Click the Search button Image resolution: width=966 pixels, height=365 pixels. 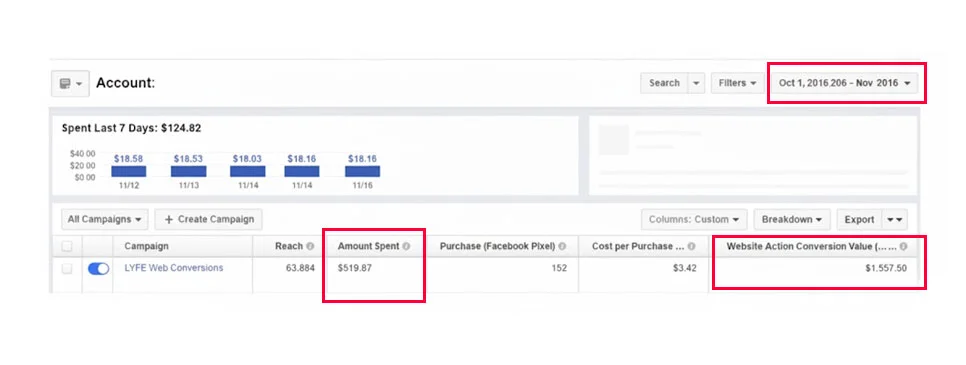tap(664, 83)
